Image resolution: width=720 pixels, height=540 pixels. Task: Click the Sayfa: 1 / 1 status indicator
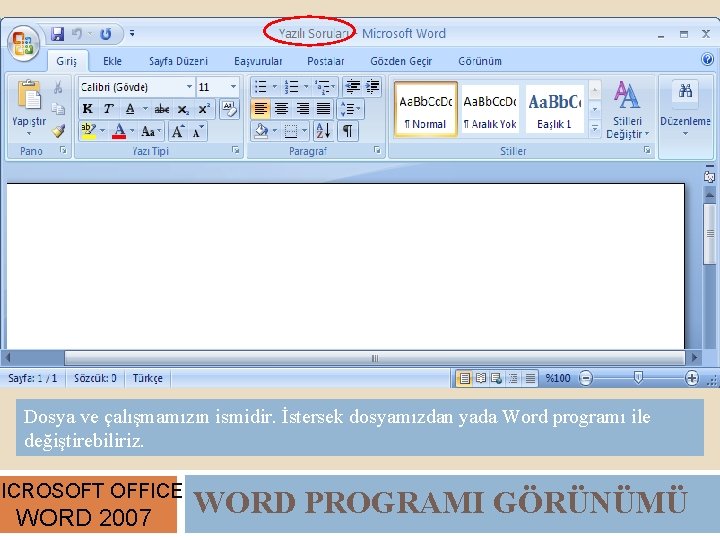33,378
